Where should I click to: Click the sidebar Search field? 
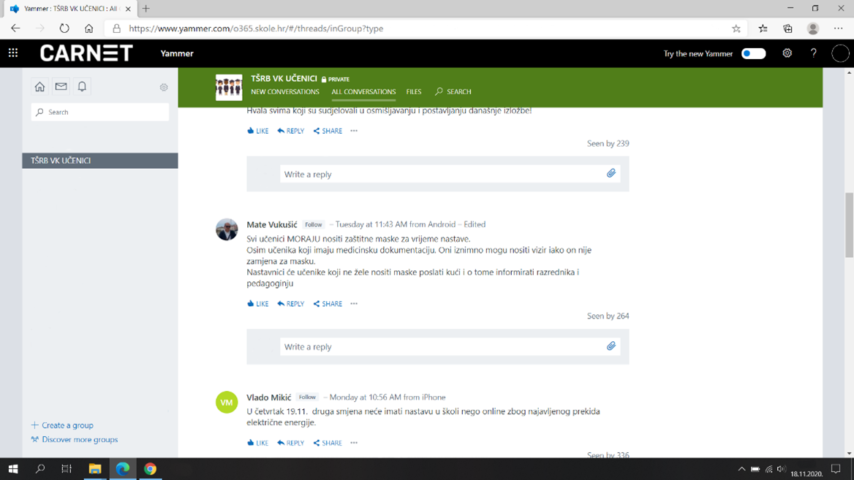pos(100,112)
